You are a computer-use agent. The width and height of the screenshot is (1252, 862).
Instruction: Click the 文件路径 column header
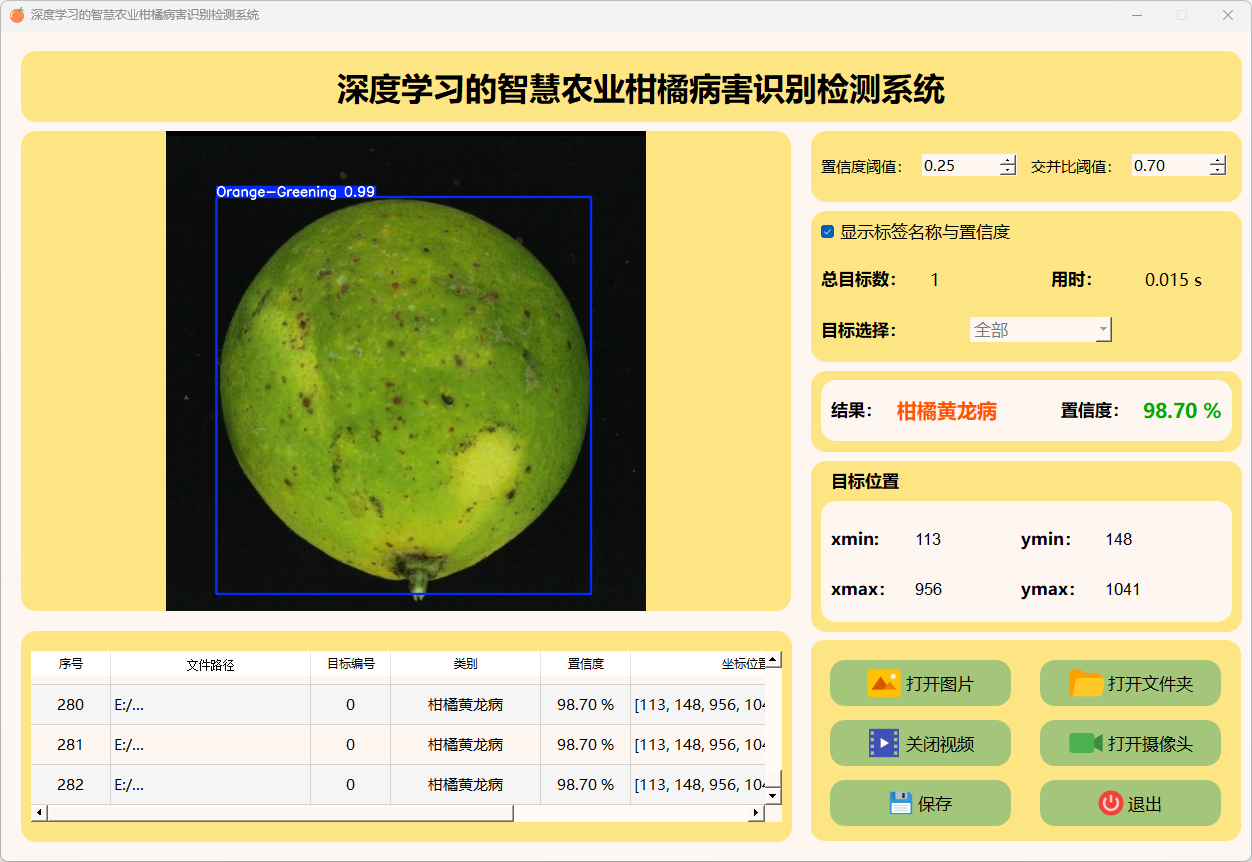(x=210, y=664)
